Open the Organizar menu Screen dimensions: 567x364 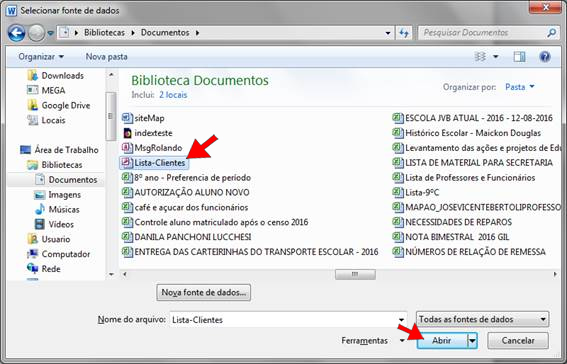(41, 57)
